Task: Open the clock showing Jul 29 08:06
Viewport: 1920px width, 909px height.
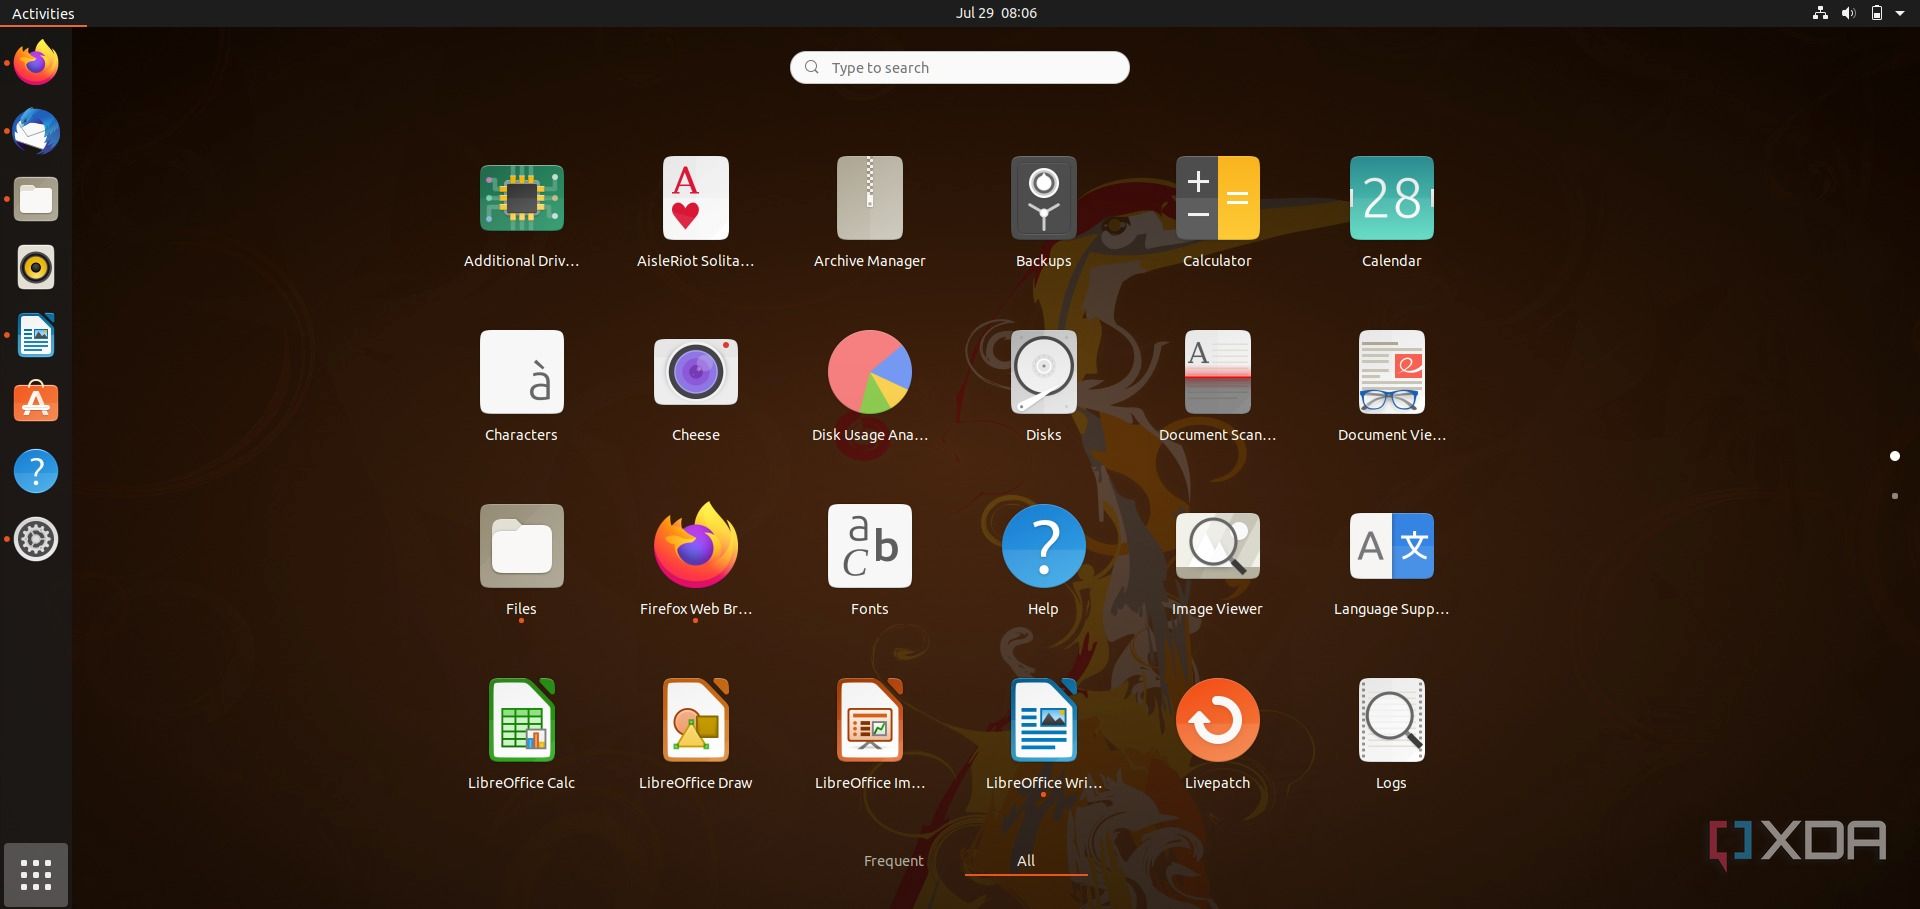Action: click(996, 13)
